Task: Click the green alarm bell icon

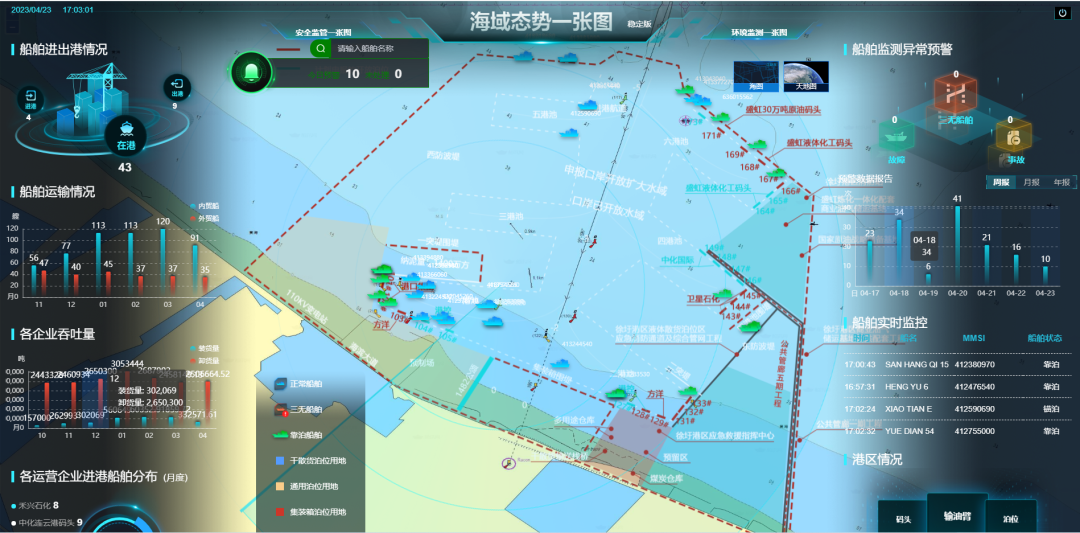Action: click(252, 72)
